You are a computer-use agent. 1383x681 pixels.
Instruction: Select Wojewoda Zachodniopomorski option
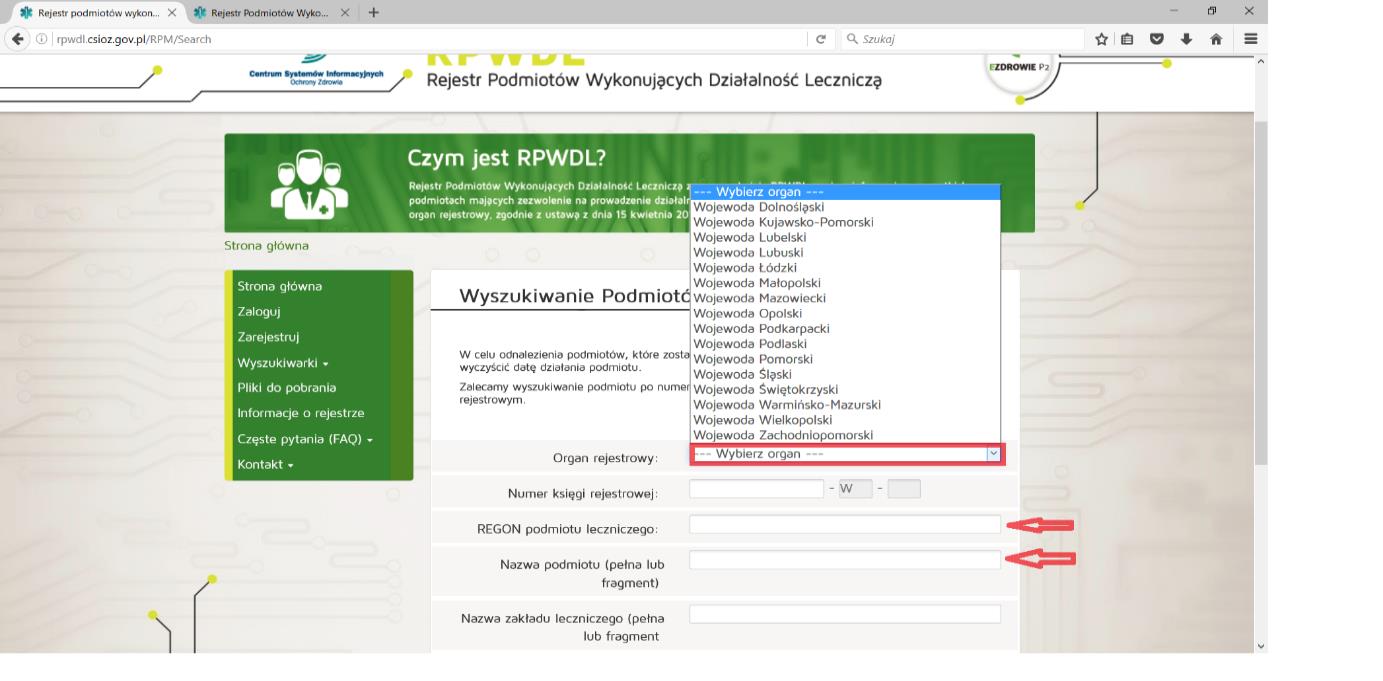pos(845,435)
